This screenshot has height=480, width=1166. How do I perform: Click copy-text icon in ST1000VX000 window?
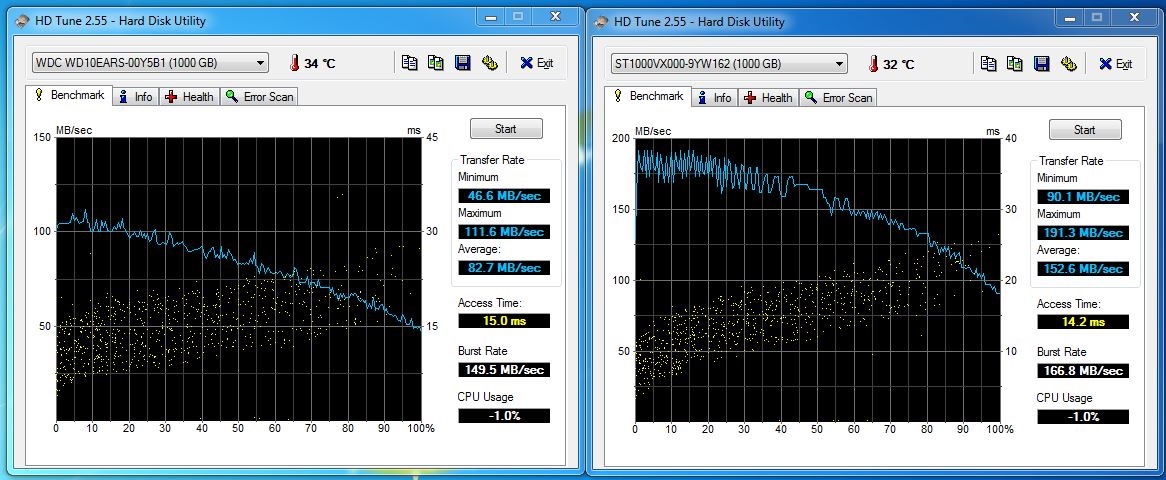click(x=988, y=64)
